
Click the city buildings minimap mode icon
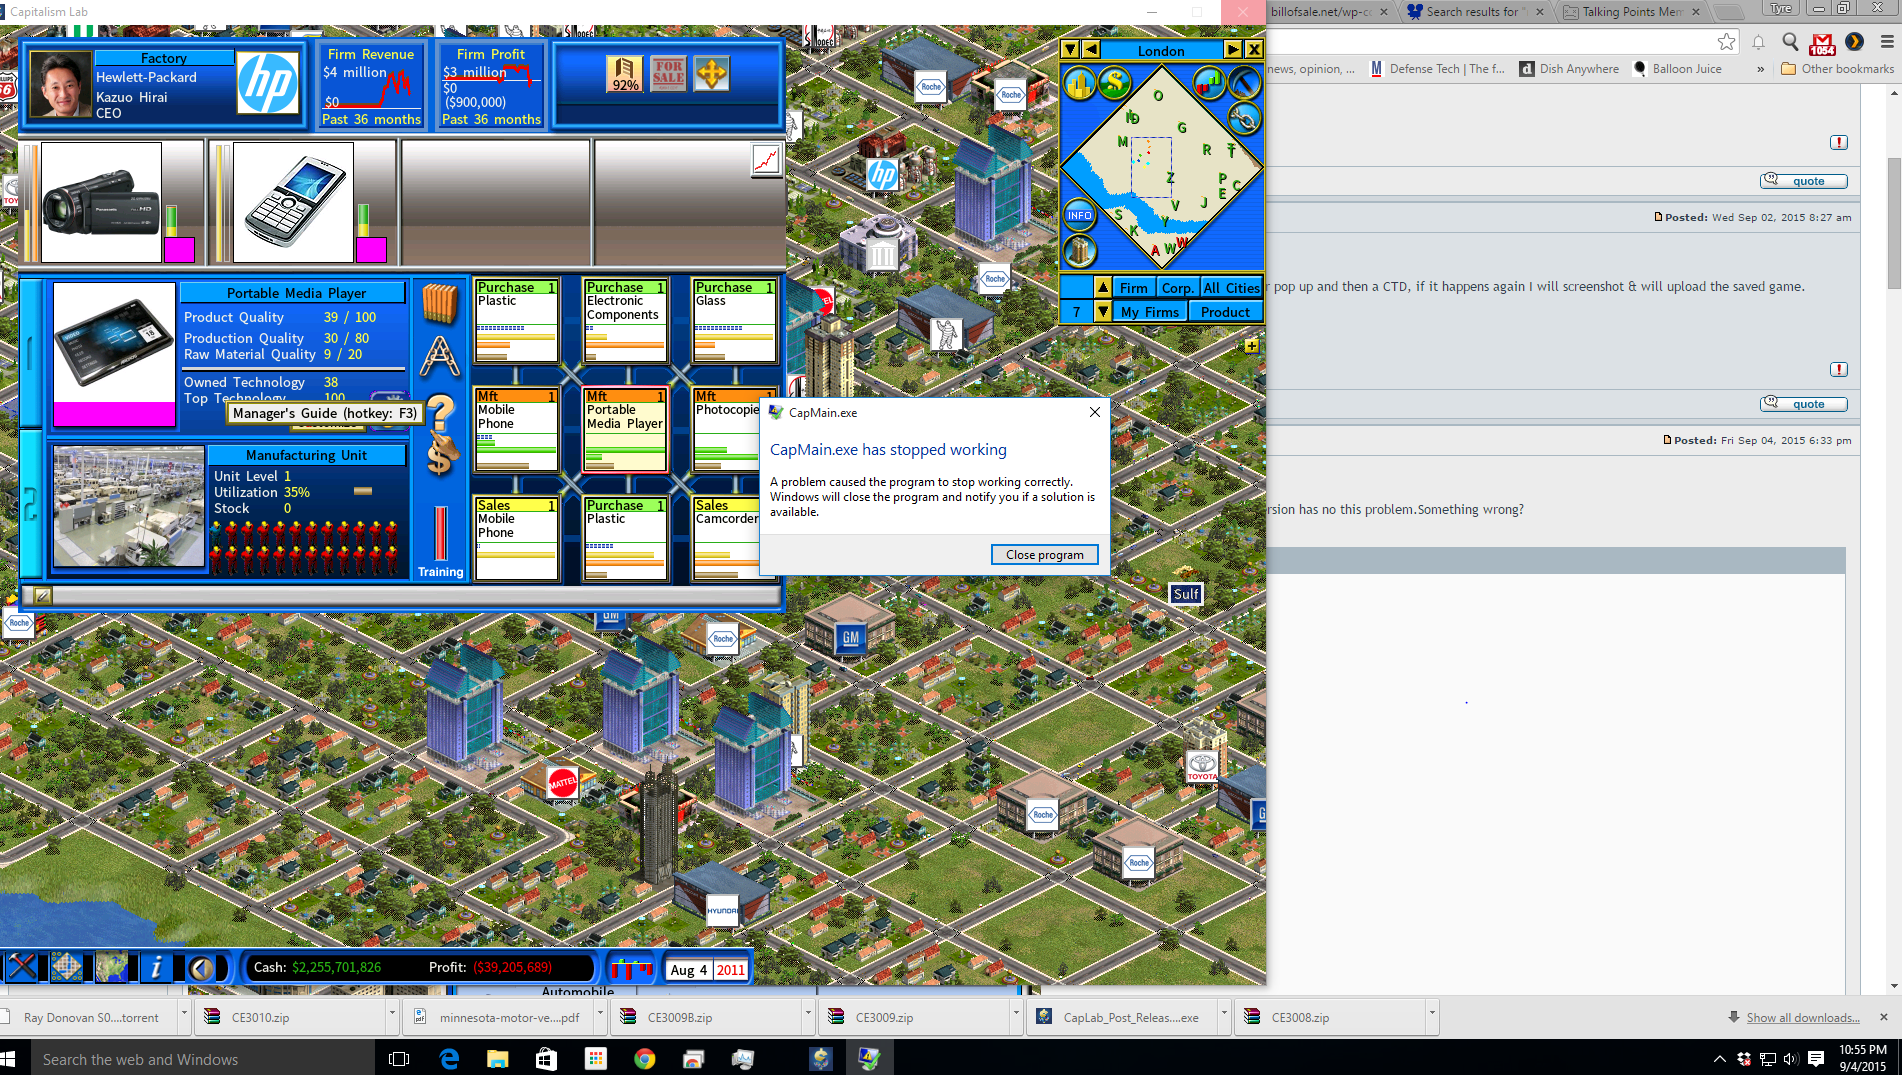pos(1079,83)
